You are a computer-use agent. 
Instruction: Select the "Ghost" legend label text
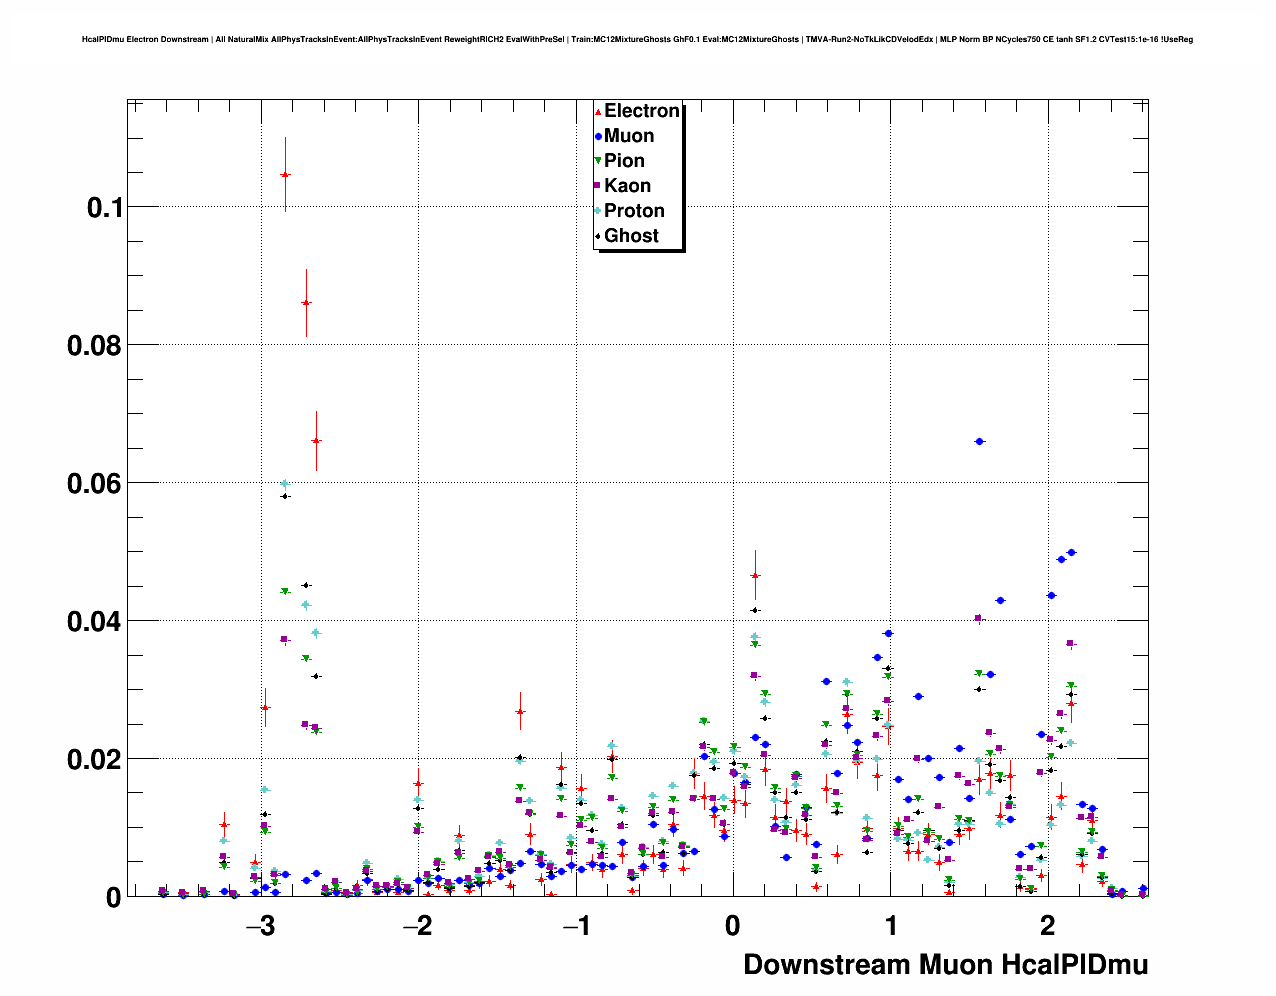click(x=631, y=236)
